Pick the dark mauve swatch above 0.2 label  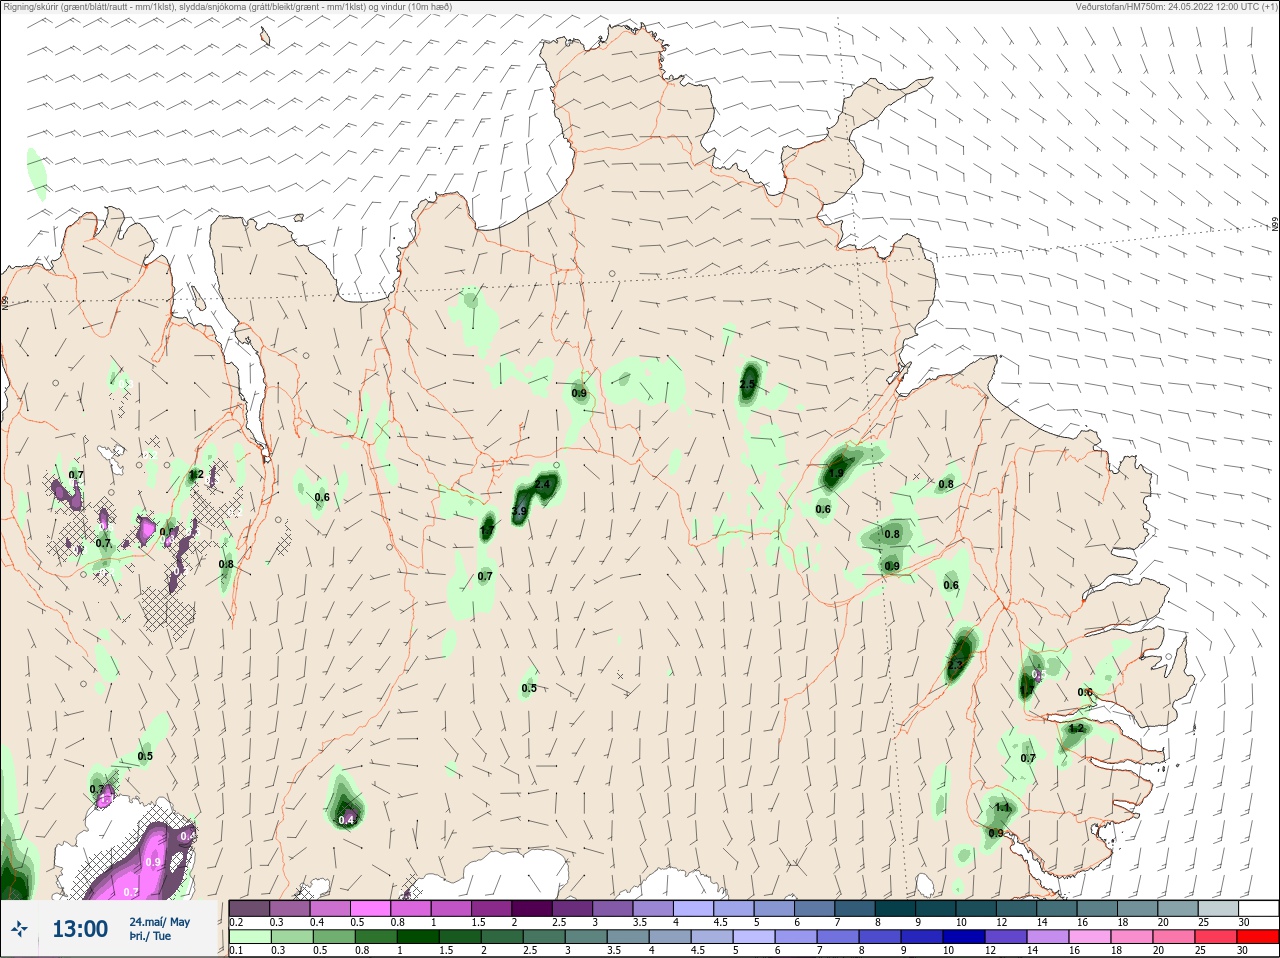[x=249, y=909]
